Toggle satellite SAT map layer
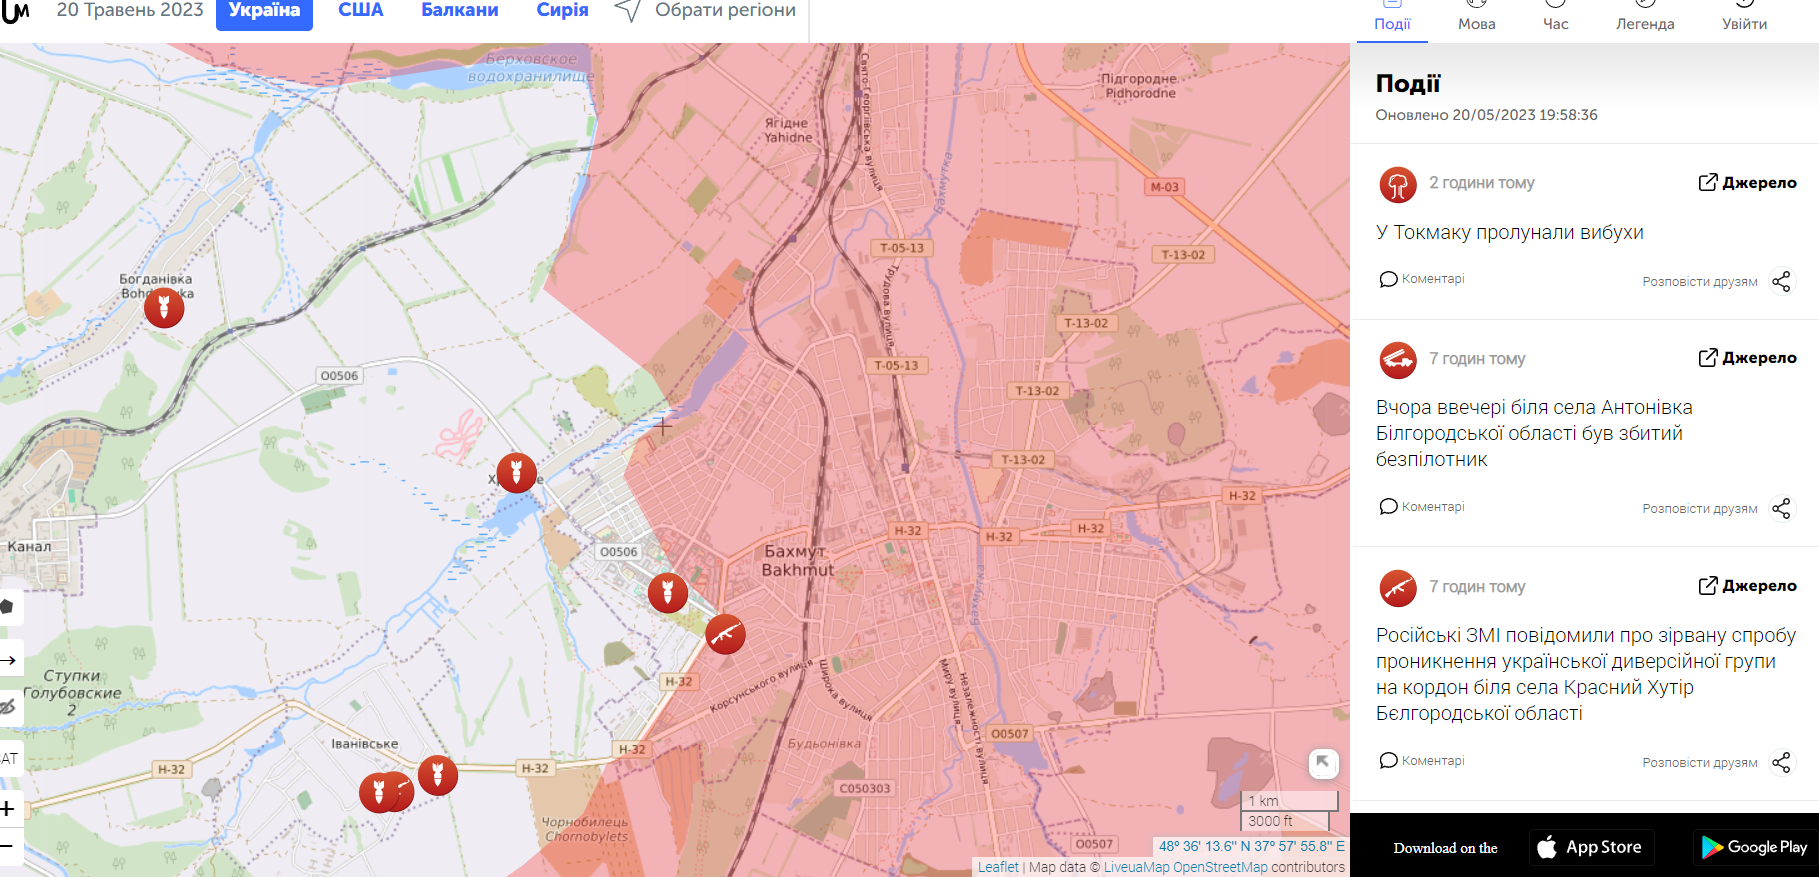 tap(8, 758)
